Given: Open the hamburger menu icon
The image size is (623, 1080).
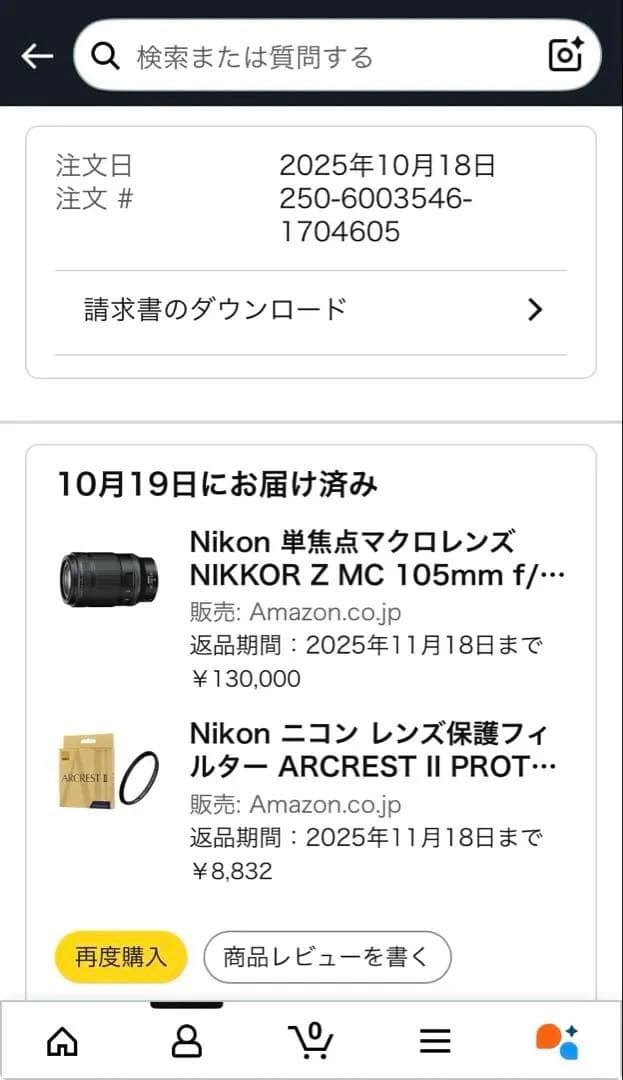Looking at the screenshot, I should click(x=435, y=1042).
